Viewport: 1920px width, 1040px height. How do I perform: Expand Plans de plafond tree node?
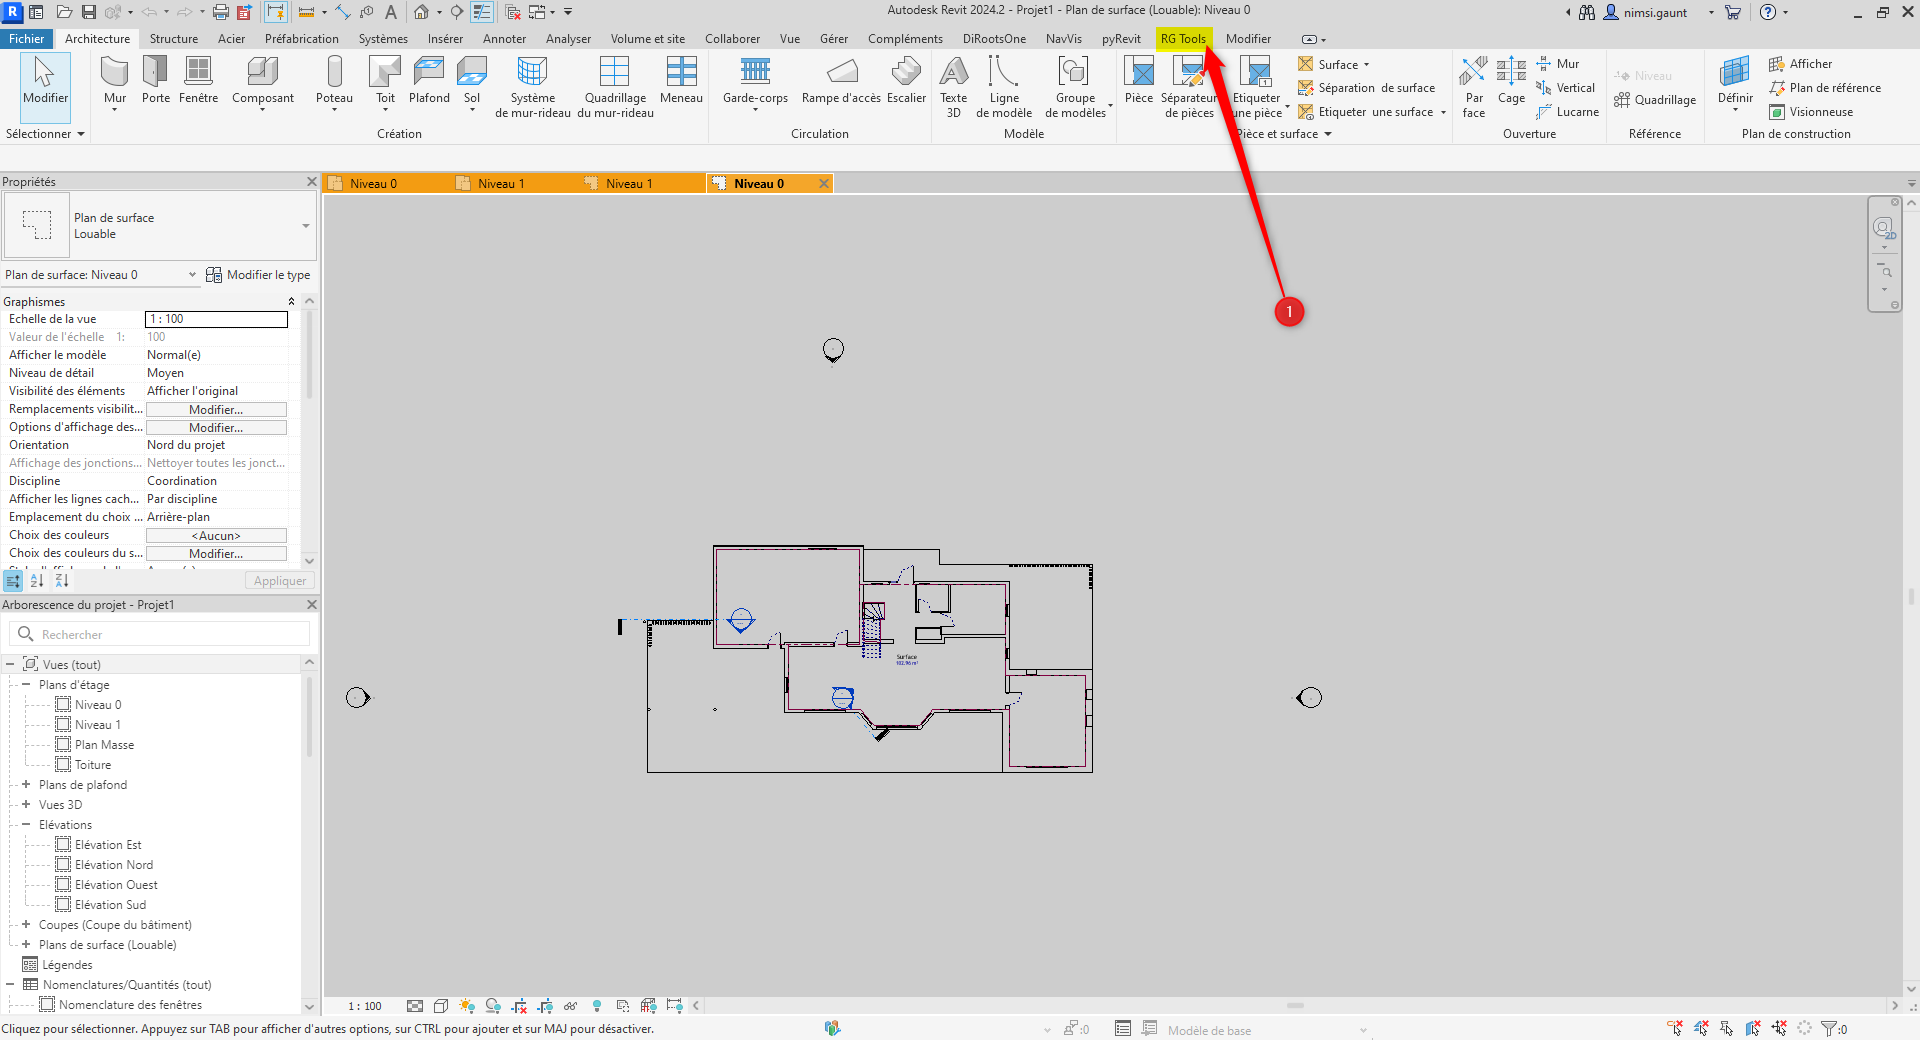(x=26, y=785)
